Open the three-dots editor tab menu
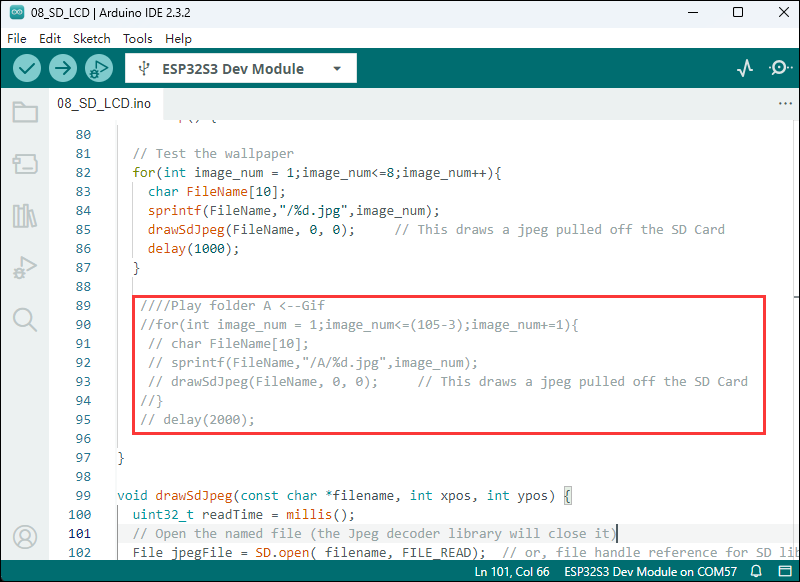 pos(784,103)
